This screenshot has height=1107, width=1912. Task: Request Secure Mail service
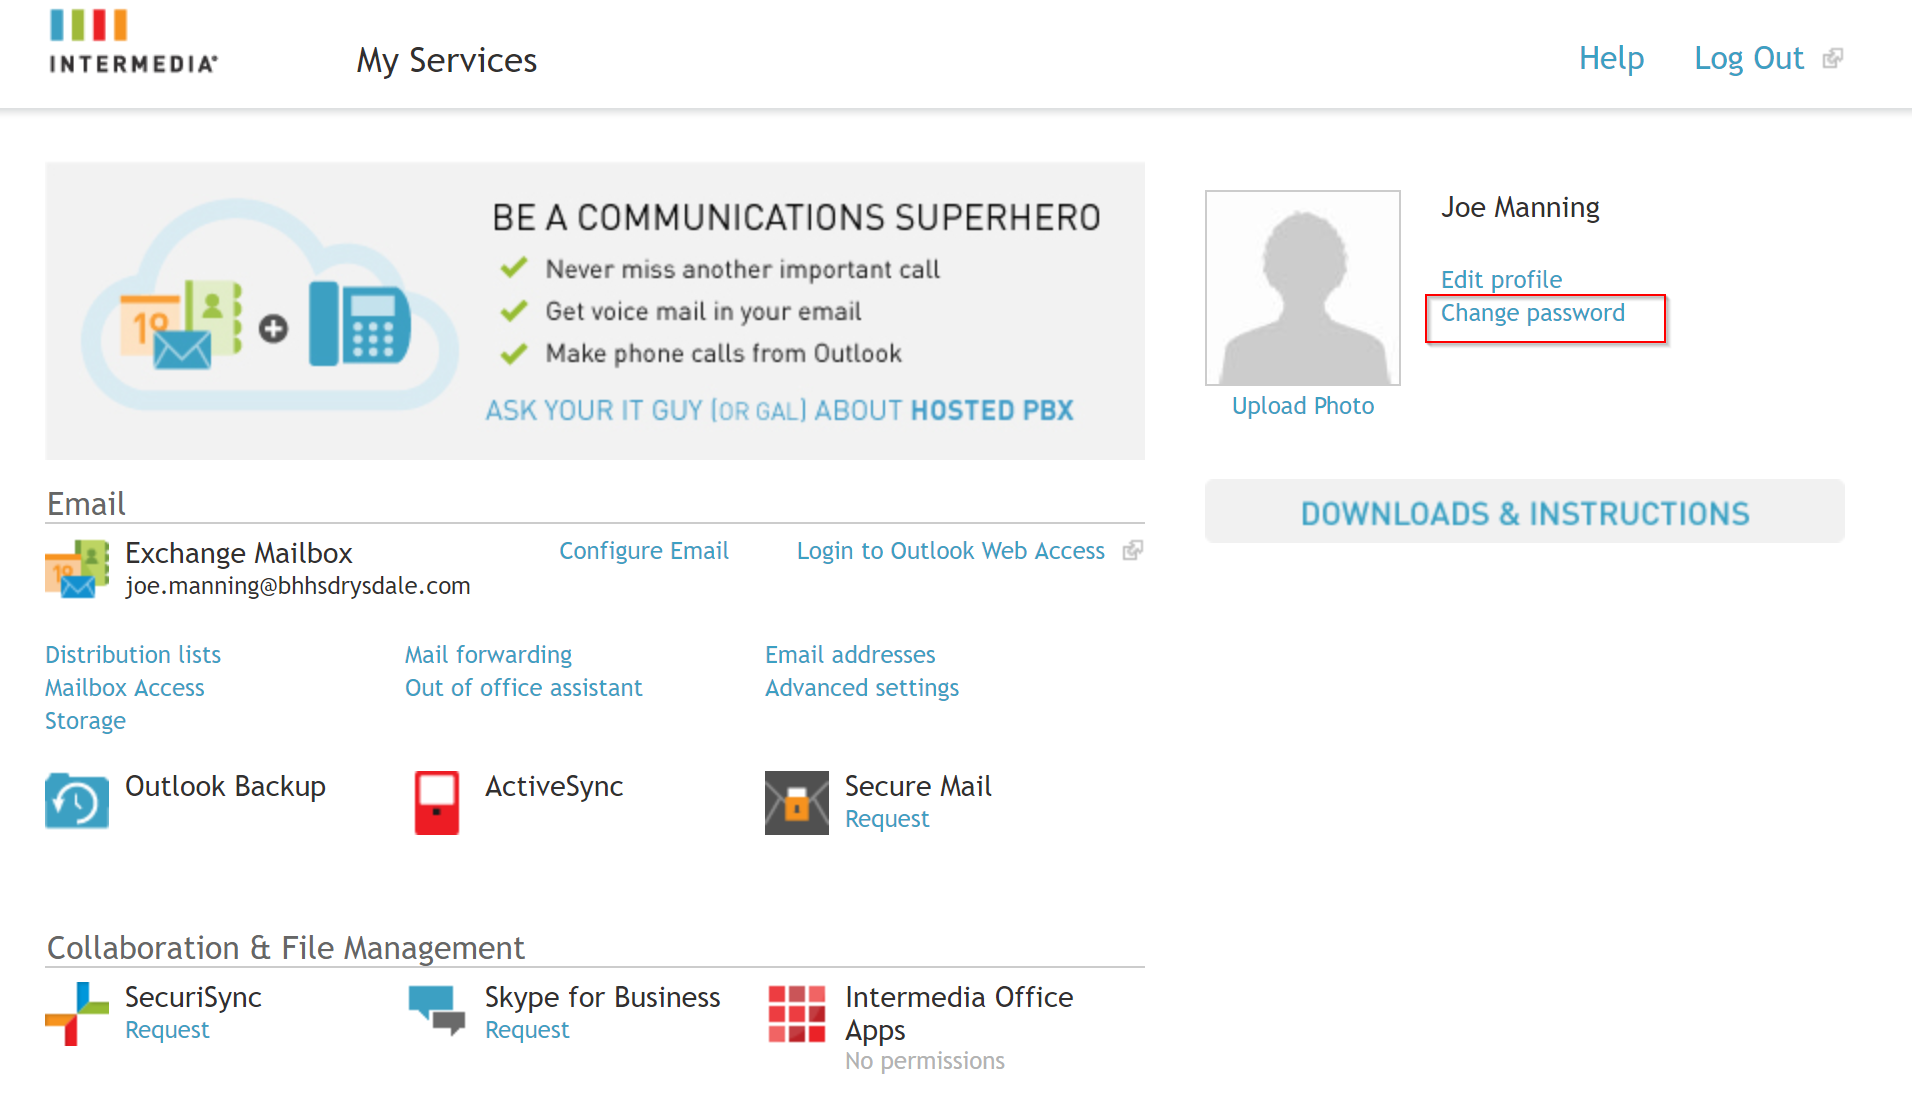(x=887, y=819)
